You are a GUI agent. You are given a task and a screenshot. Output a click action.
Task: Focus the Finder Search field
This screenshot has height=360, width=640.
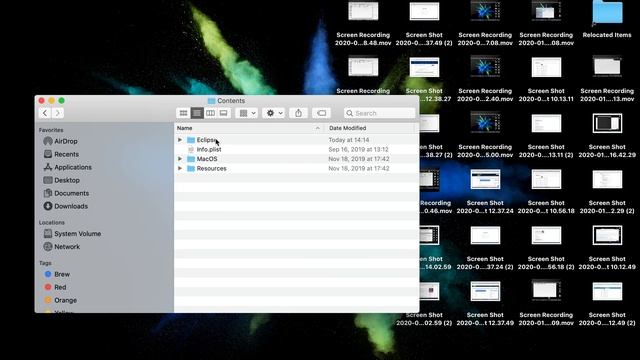380,113
